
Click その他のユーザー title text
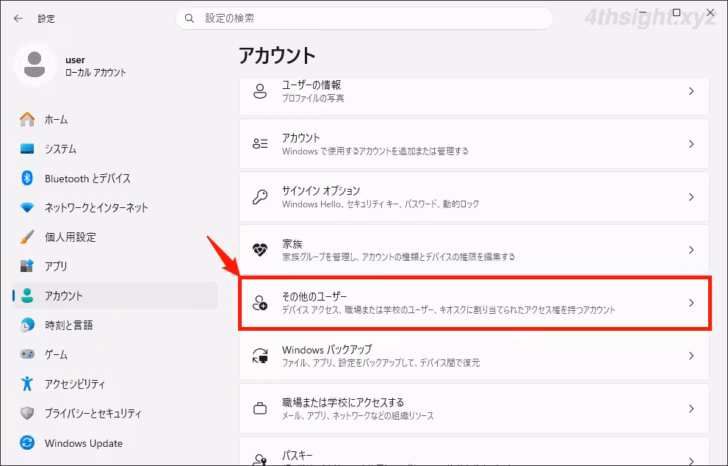tap(314, 297)
